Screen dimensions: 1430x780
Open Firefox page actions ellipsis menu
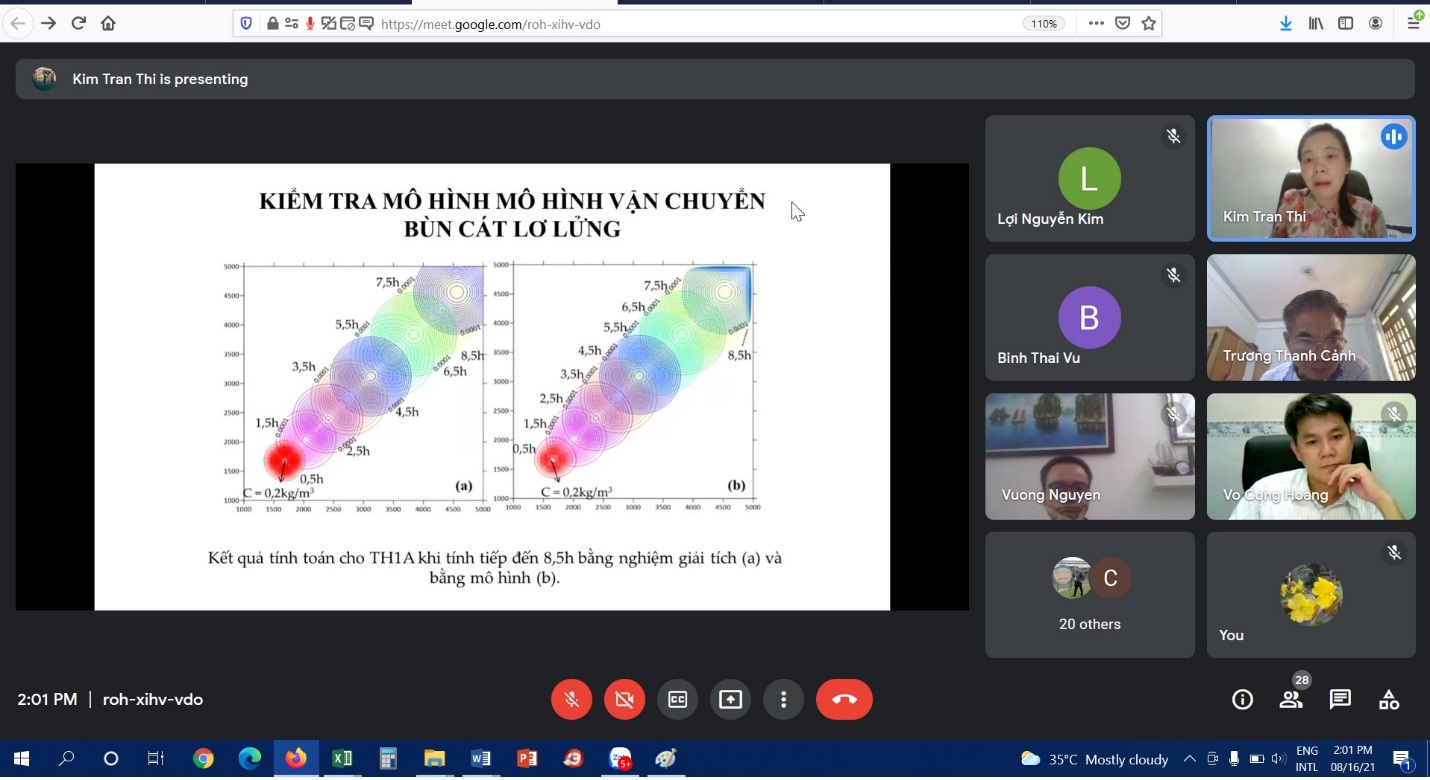tap(1096, 23)
